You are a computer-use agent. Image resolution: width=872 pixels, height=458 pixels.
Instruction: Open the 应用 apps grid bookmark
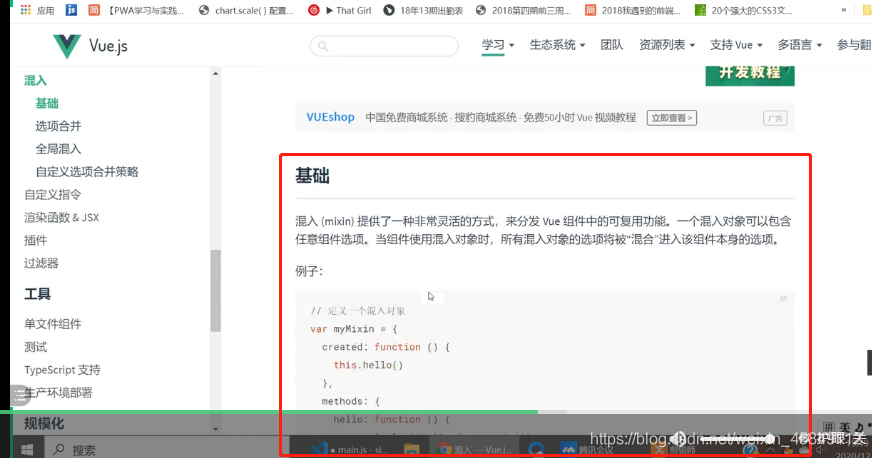pos(37,11)
